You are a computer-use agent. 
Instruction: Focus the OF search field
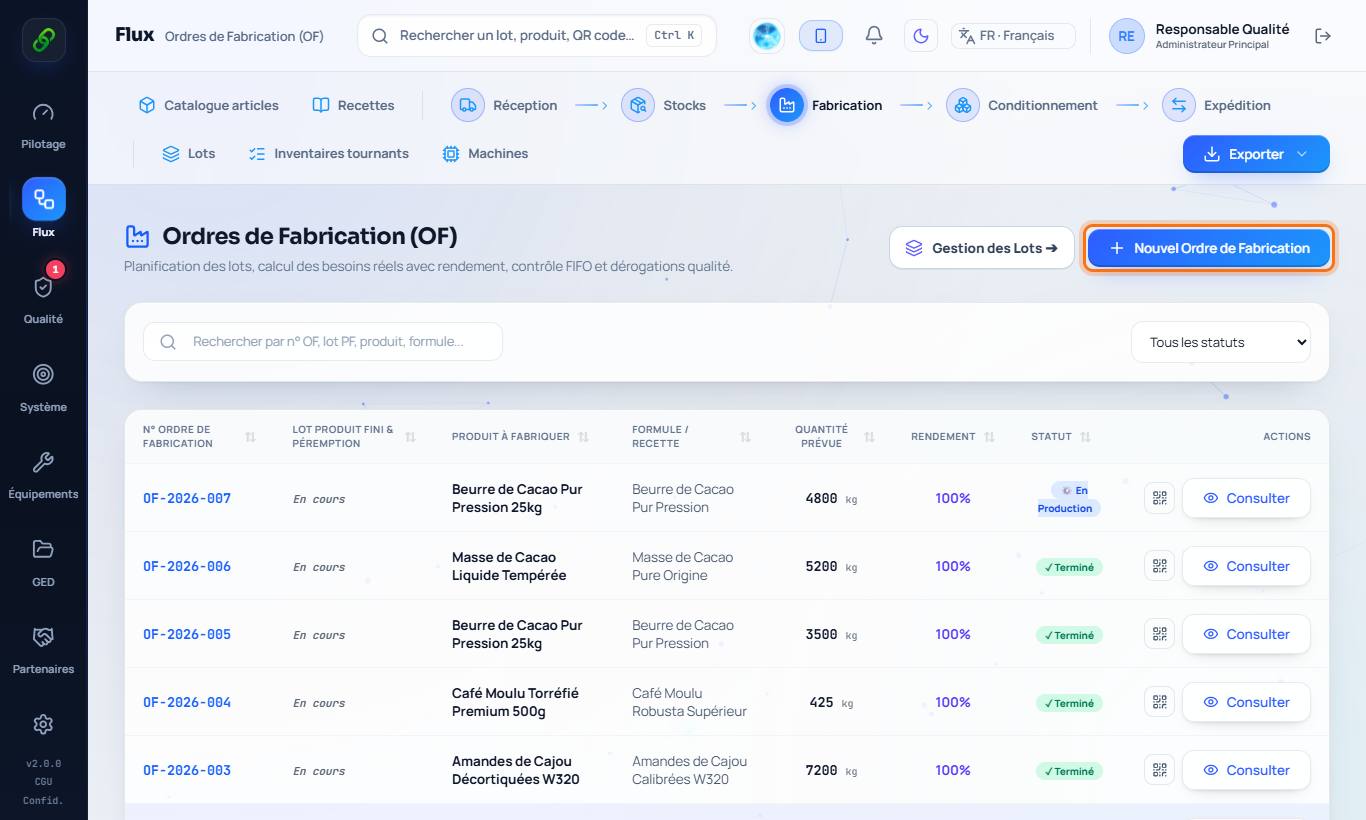coord(323,342)
